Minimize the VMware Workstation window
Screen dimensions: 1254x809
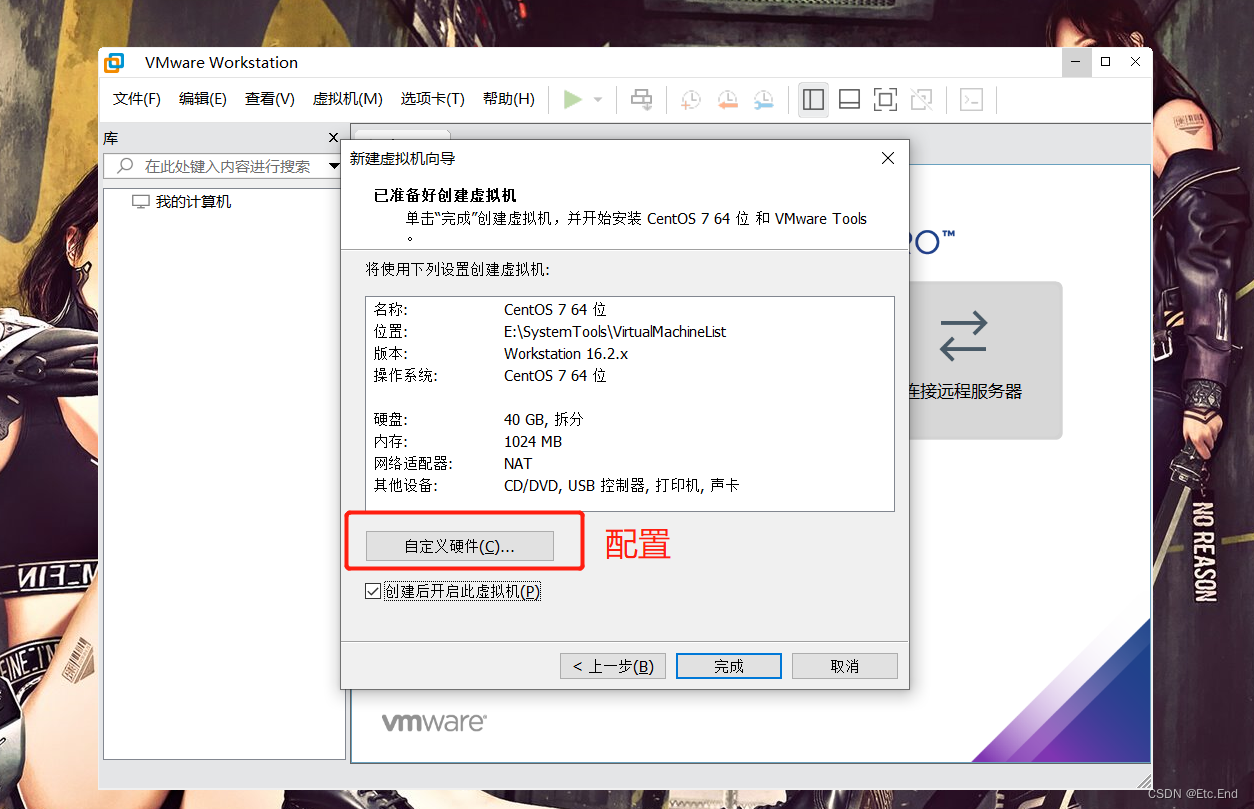(1075, 62)
